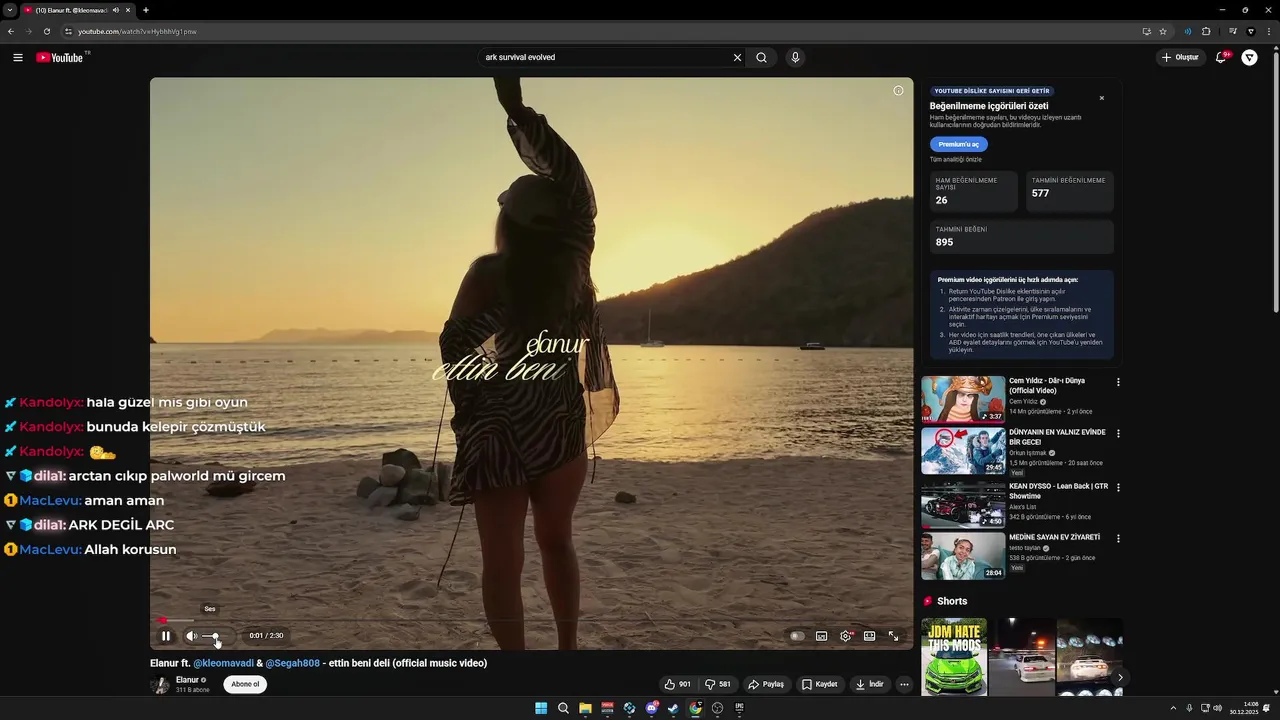Clear the search box text
Screen dimensions: 1280x720
tap(737, 58)
